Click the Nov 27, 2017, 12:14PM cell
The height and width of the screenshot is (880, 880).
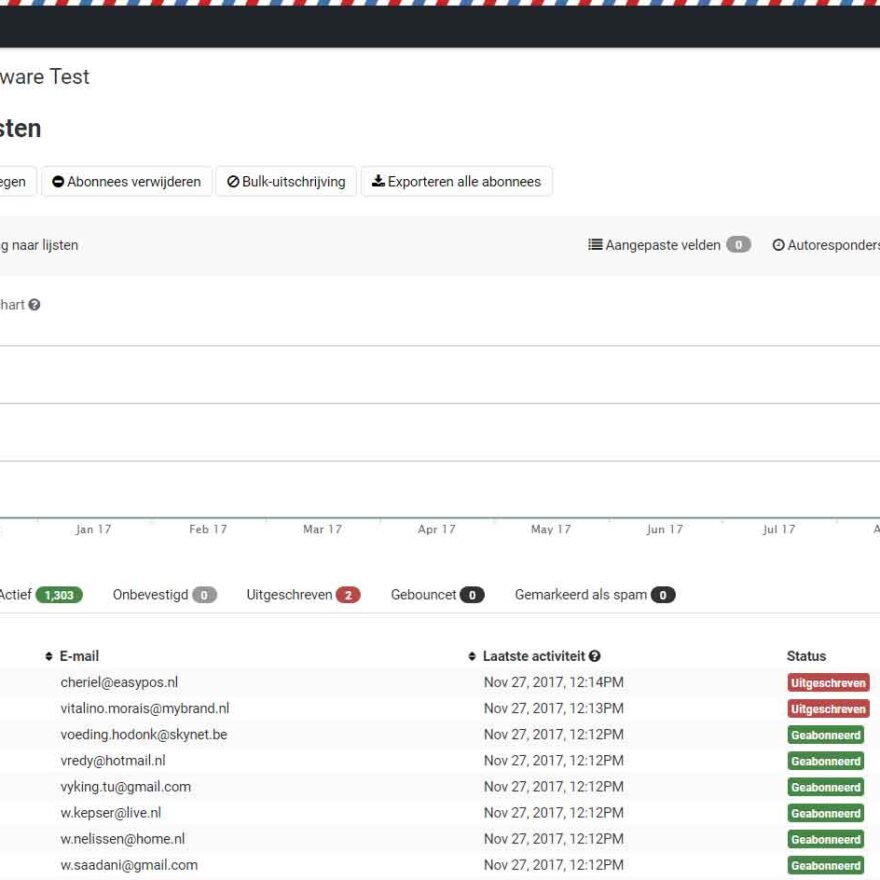[x=553, y=682]
